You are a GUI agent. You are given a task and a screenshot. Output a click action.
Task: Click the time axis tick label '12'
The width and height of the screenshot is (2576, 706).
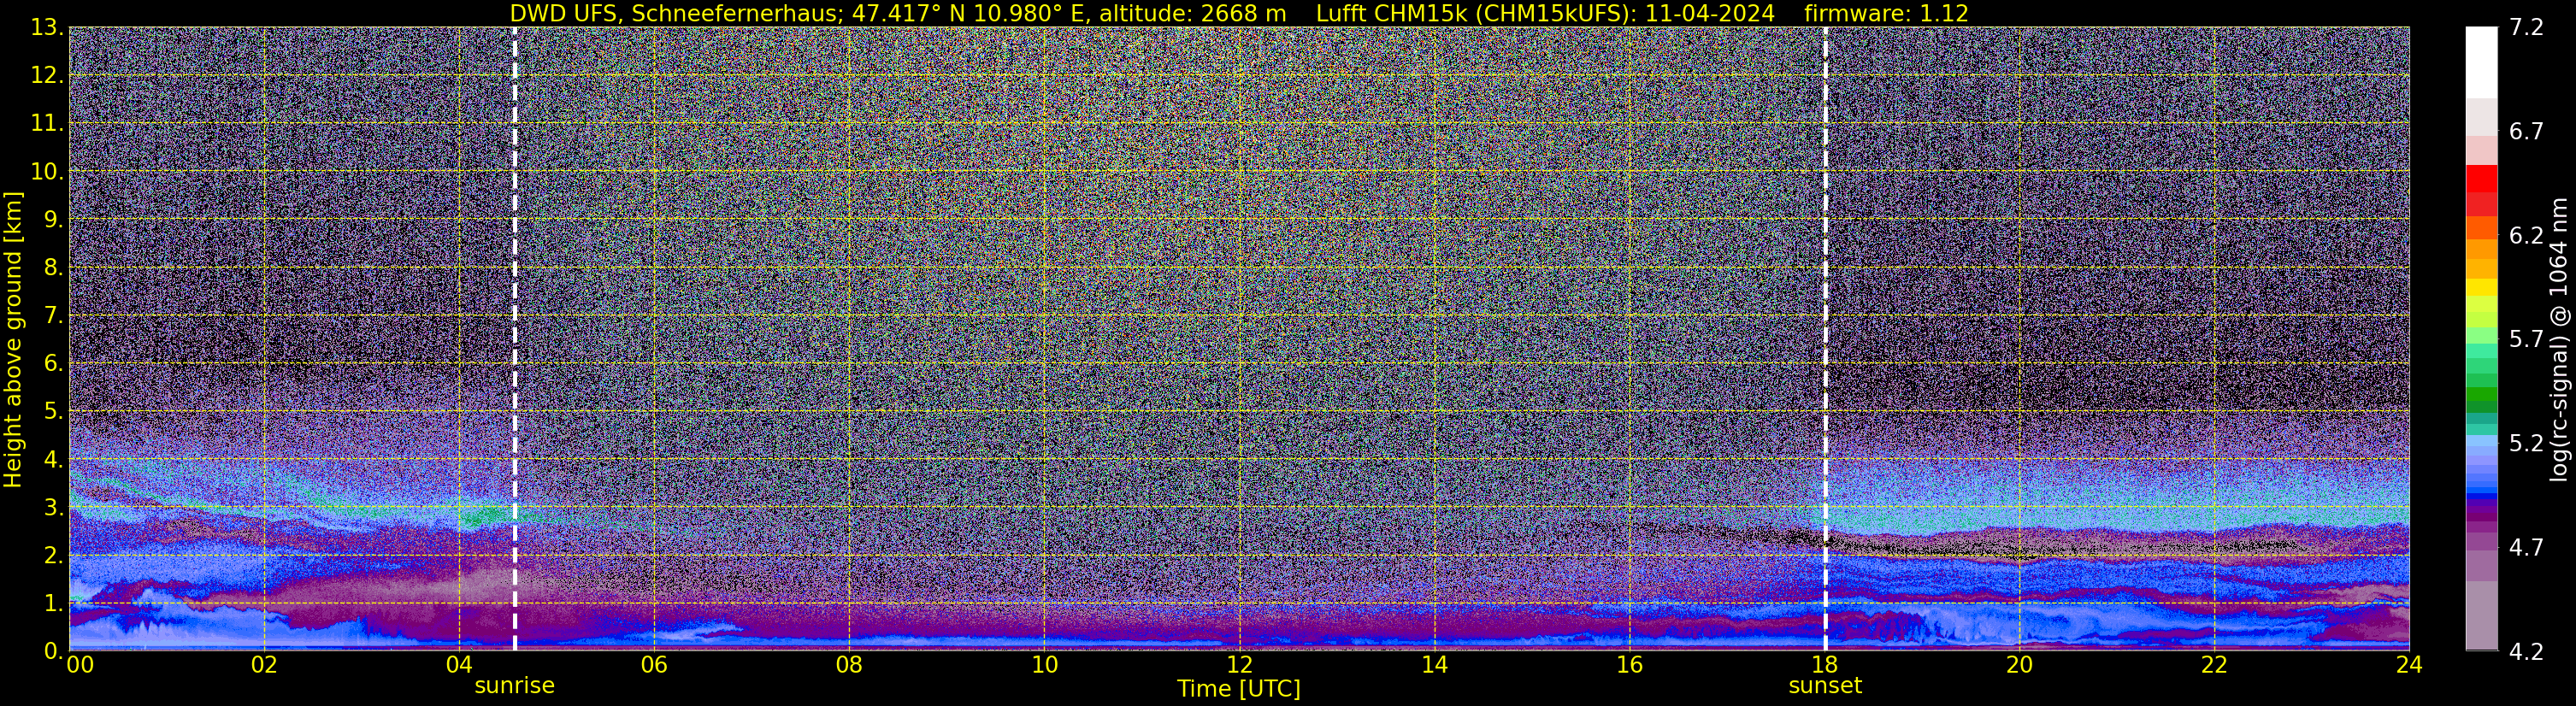pos(1239,664)
